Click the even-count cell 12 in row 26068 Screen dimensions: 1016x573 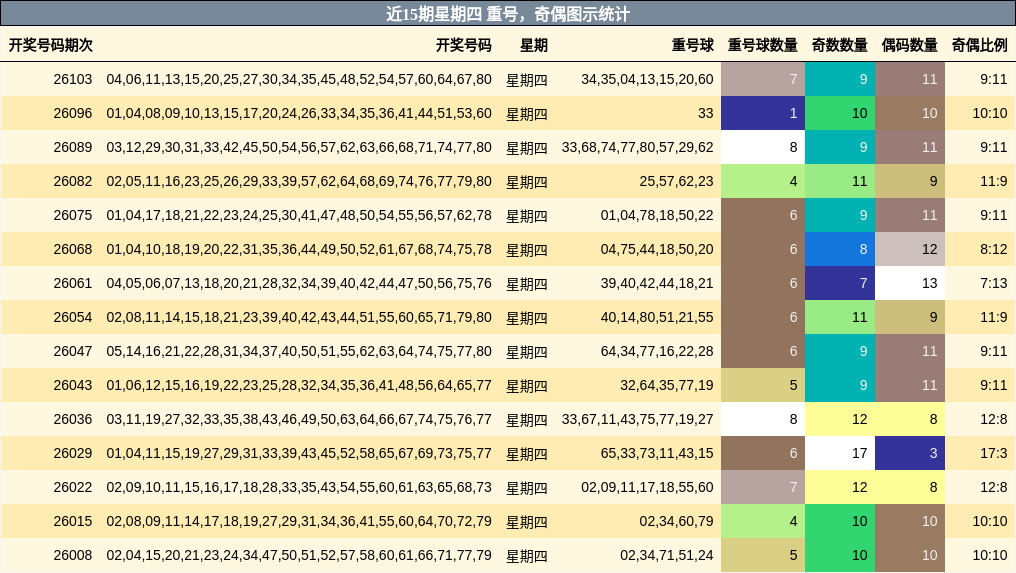910,249
